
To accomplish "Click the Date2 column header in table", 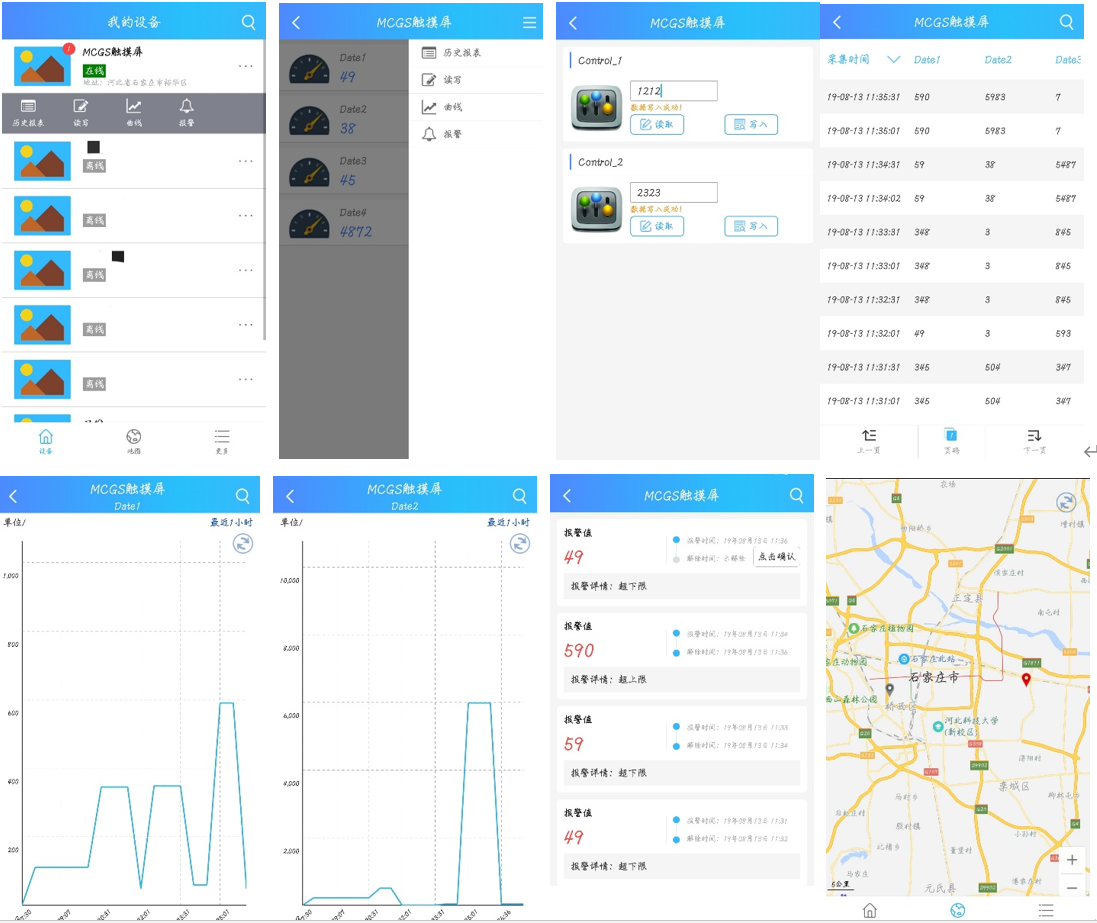I will (x=998, y=60).
